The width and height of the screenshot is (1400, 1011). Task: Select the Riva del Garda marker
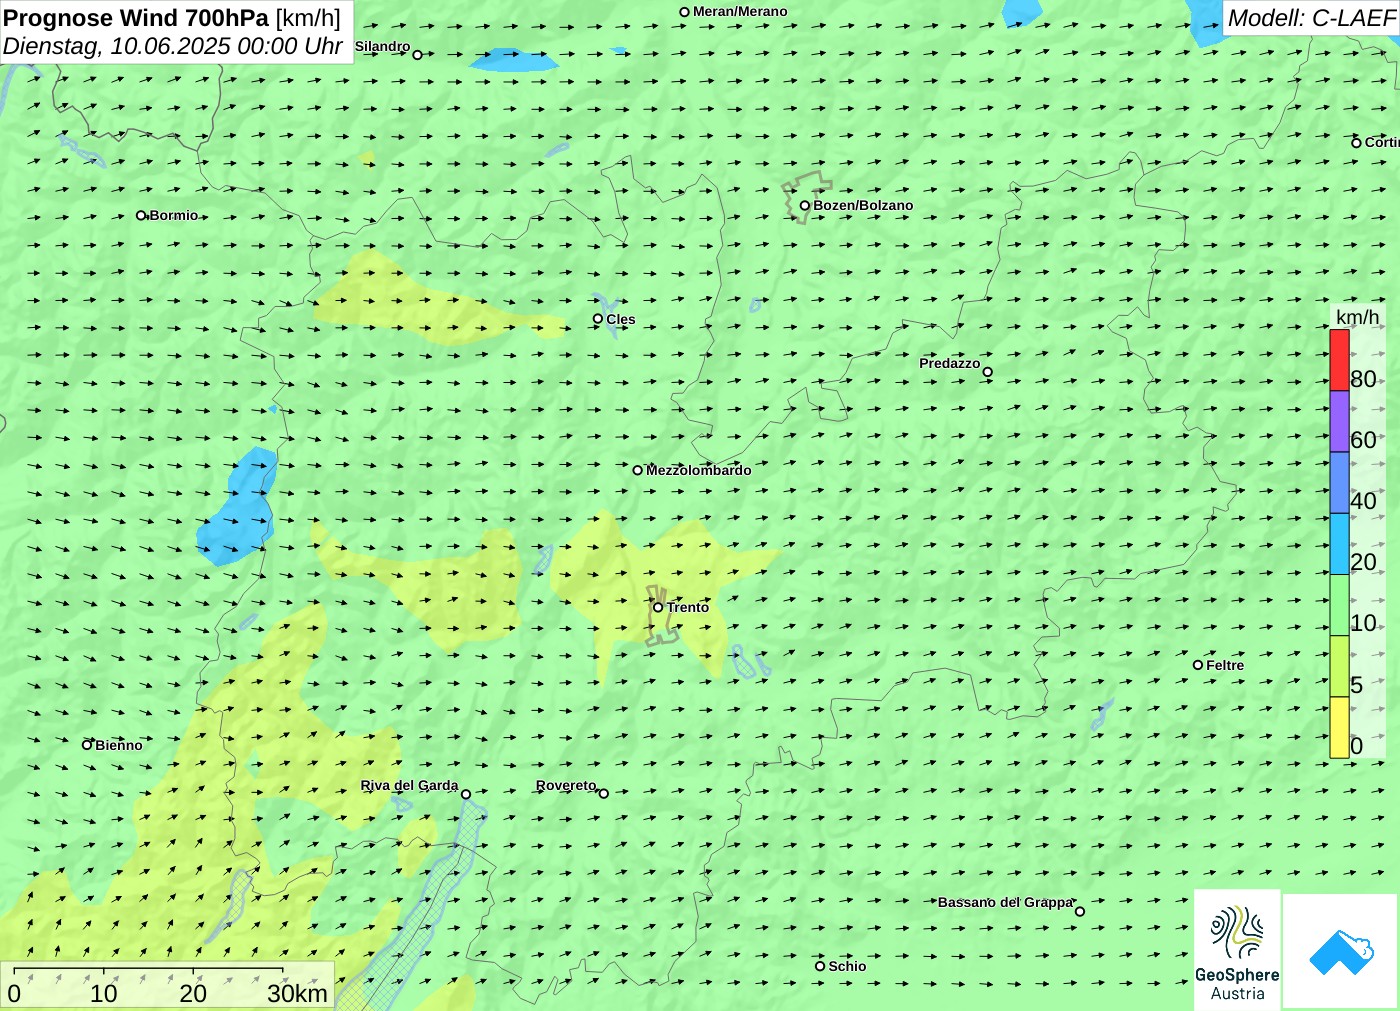coord(466,794)
